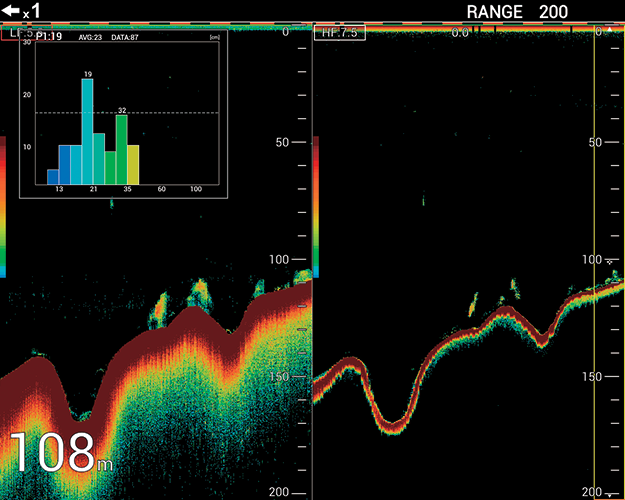625x500 pixels.
Task: Click the dashed threshold line in histogram
Action: pos(180,113)
